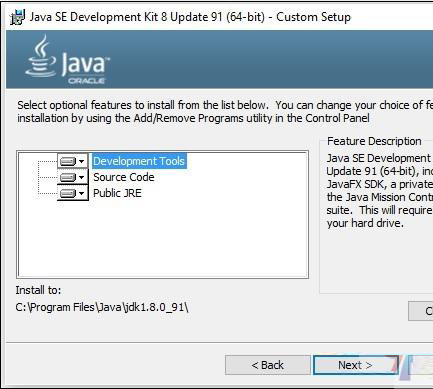Viewport: 433px width, 389px height.
Task: Go back with the Back button
Action: tap(268, 365)
